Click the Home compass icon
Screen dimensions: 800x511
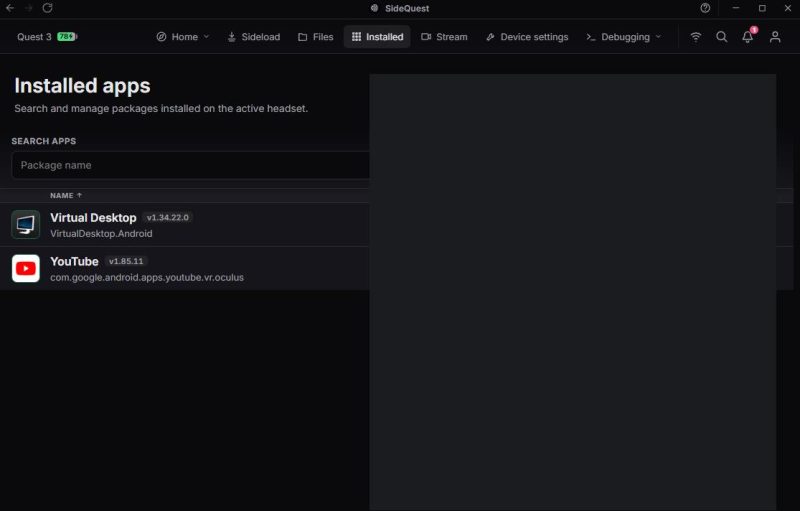tap(161, 37)
